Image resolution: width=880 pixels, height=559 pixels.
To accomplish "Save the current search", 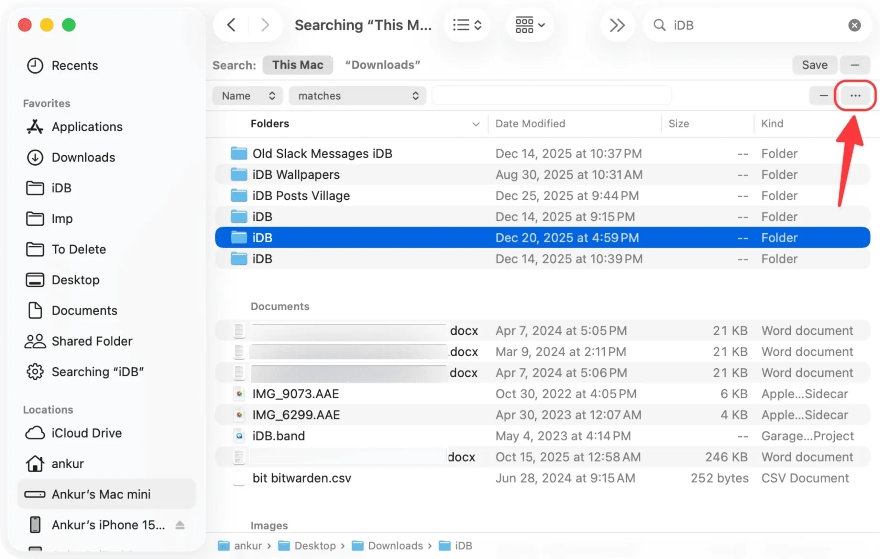I will (814, 65).
